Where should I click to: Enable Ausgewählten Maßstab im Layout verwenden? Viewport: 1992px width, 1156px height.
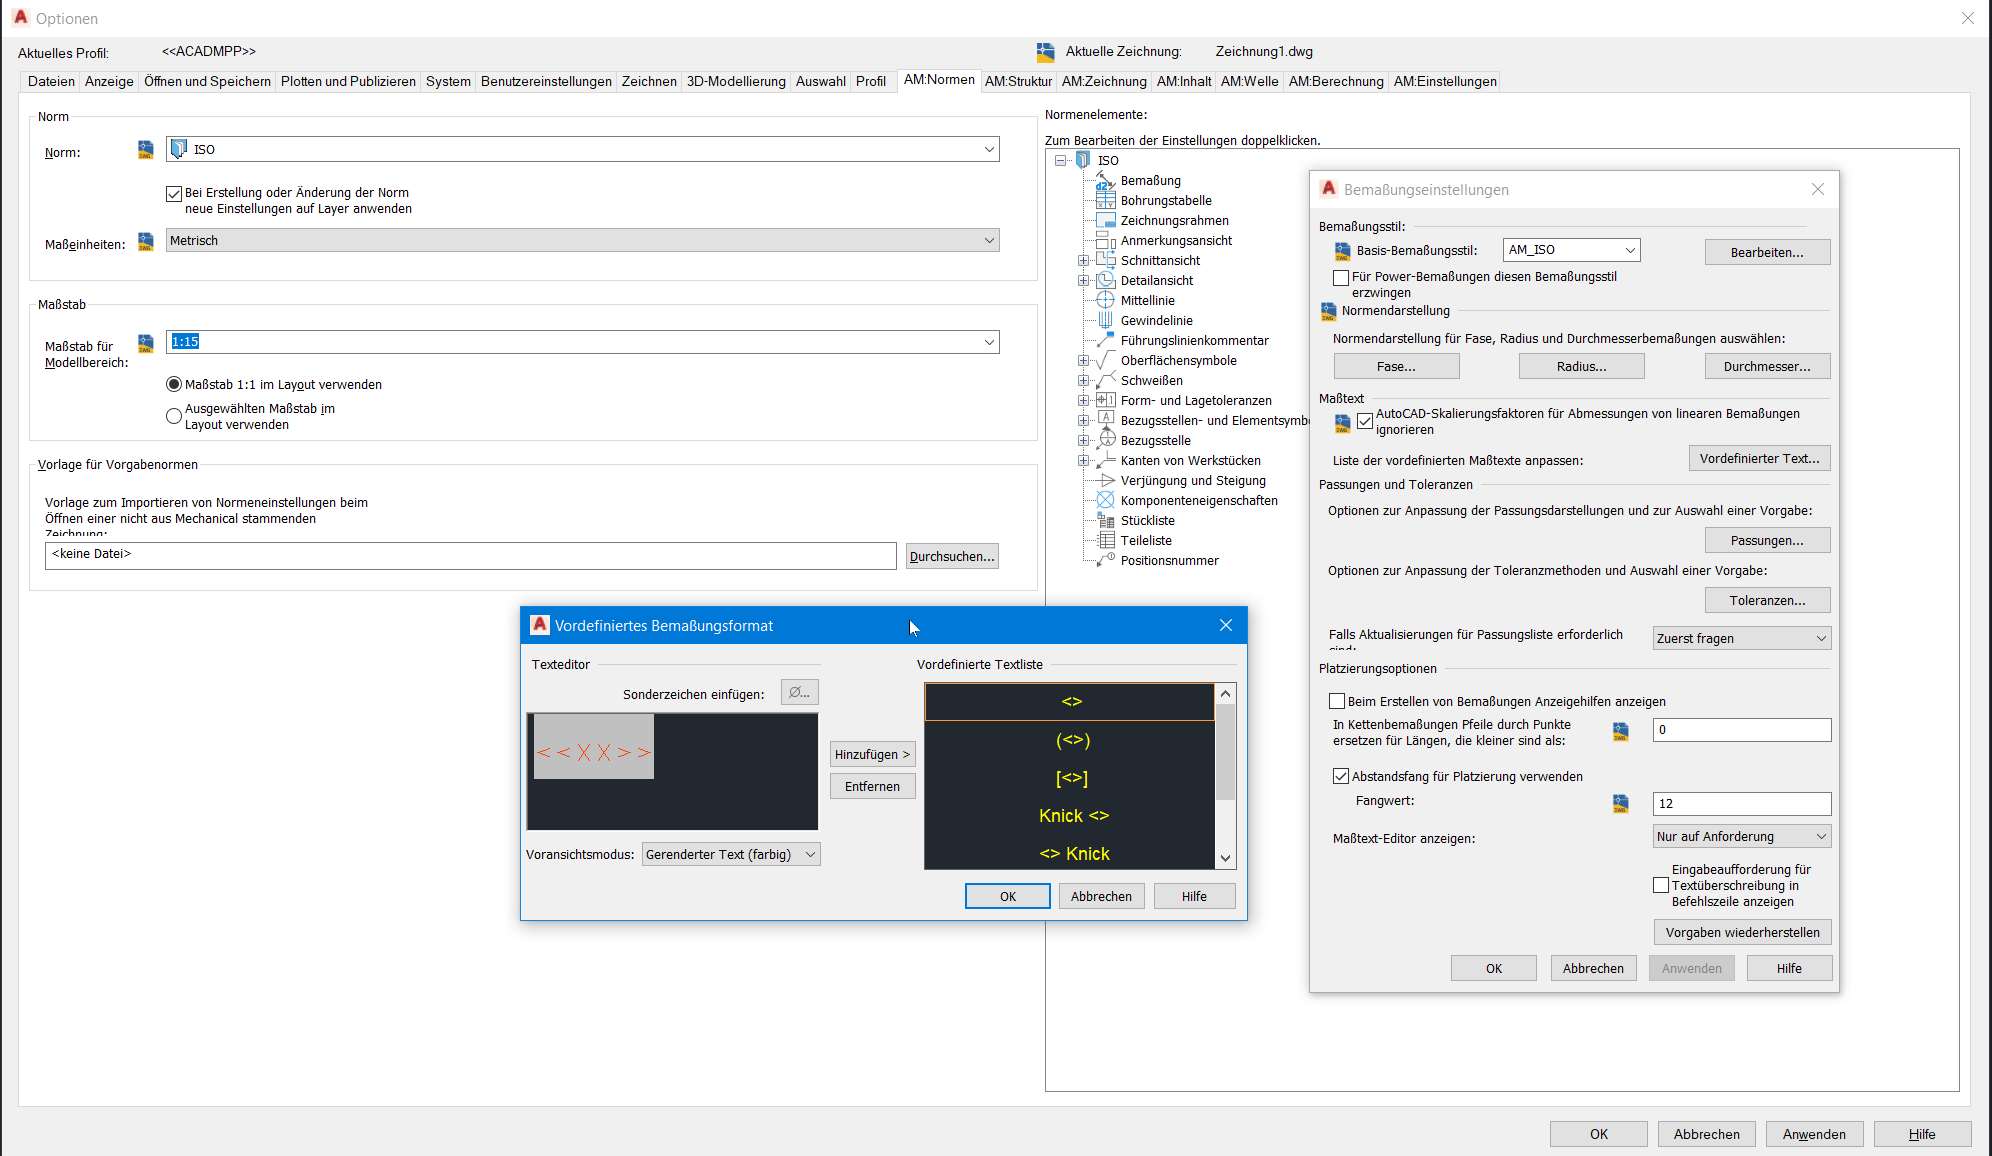(x=174, y=416)
